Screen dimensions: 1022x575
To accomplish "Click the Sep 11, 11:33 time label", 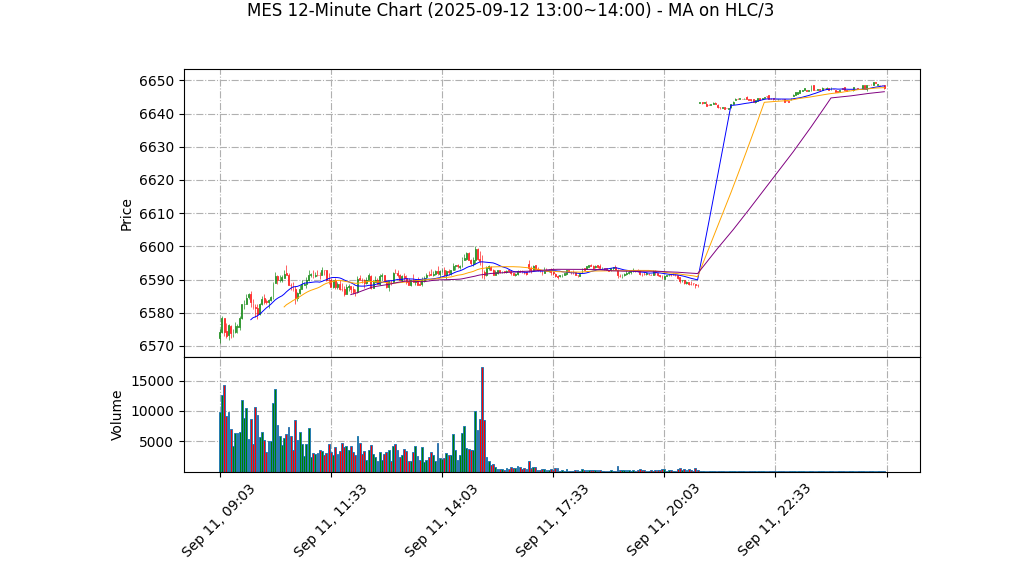I will click(329, 520).
